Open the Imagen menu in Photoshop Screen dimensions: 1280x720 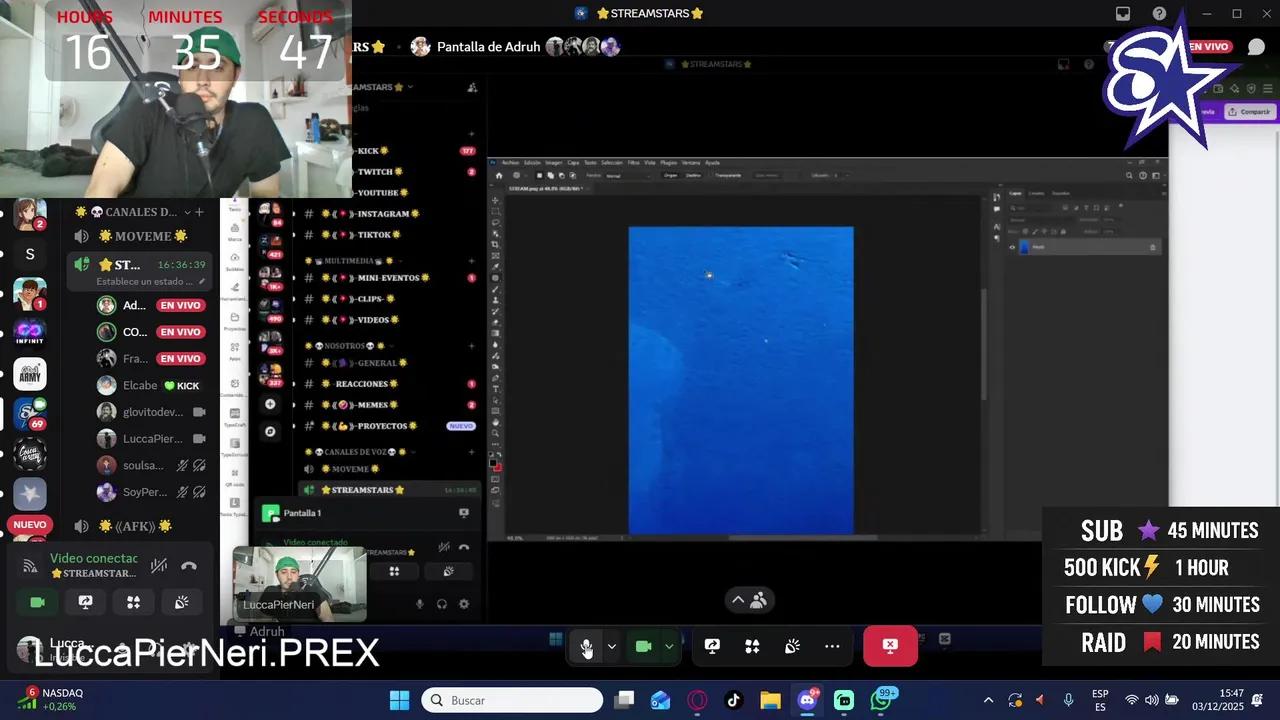tap(553, 162)
